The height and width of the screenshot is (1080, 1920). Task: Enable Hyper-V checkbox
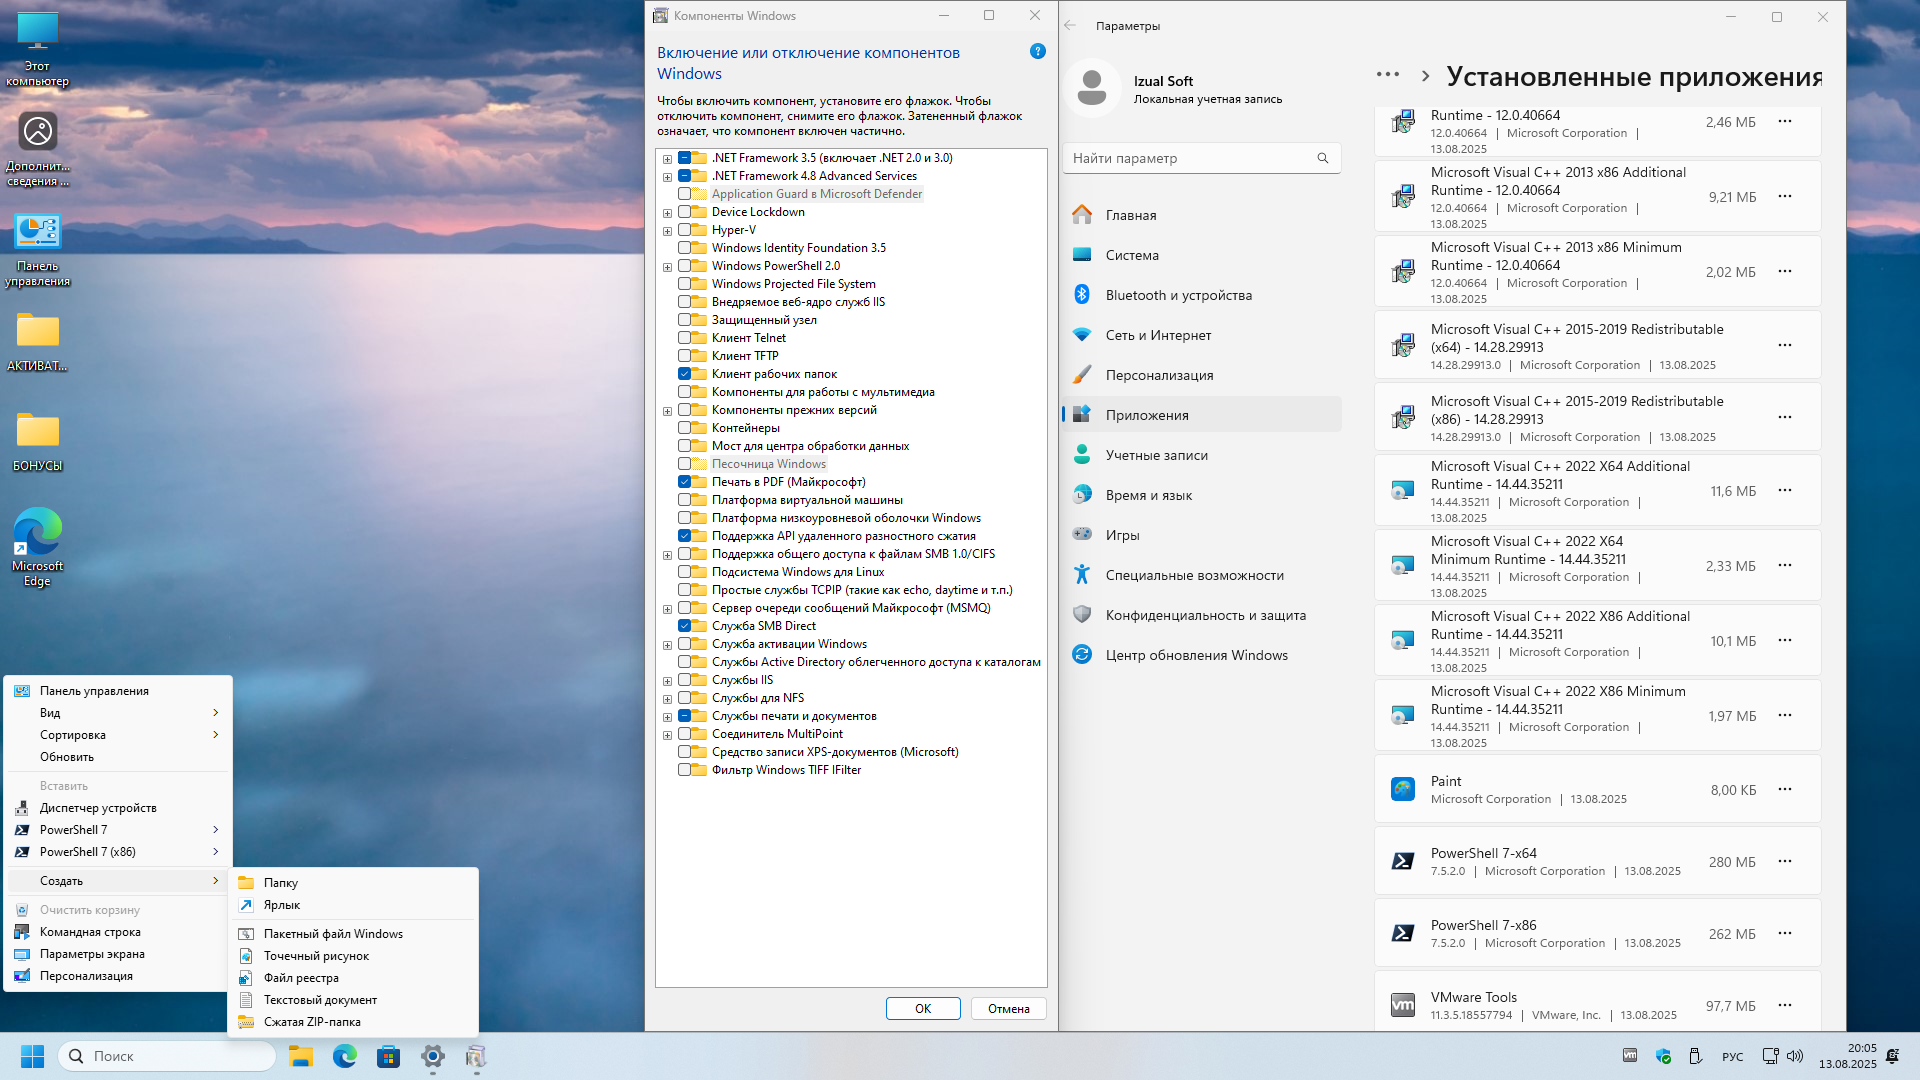685,230
